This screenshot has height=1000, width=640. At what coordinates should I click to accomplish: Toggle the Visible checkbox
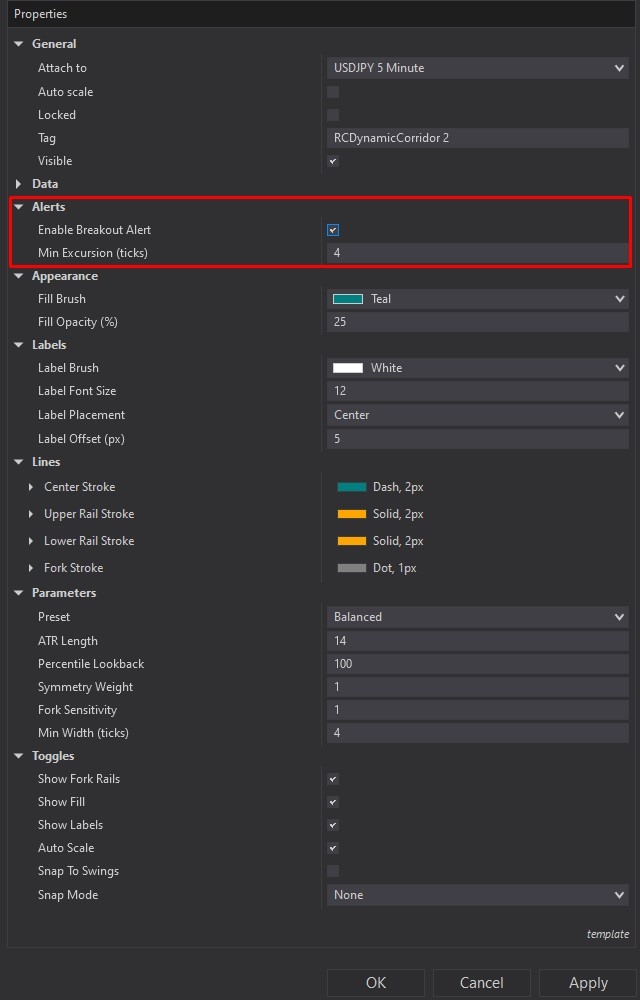coord(332,160)
